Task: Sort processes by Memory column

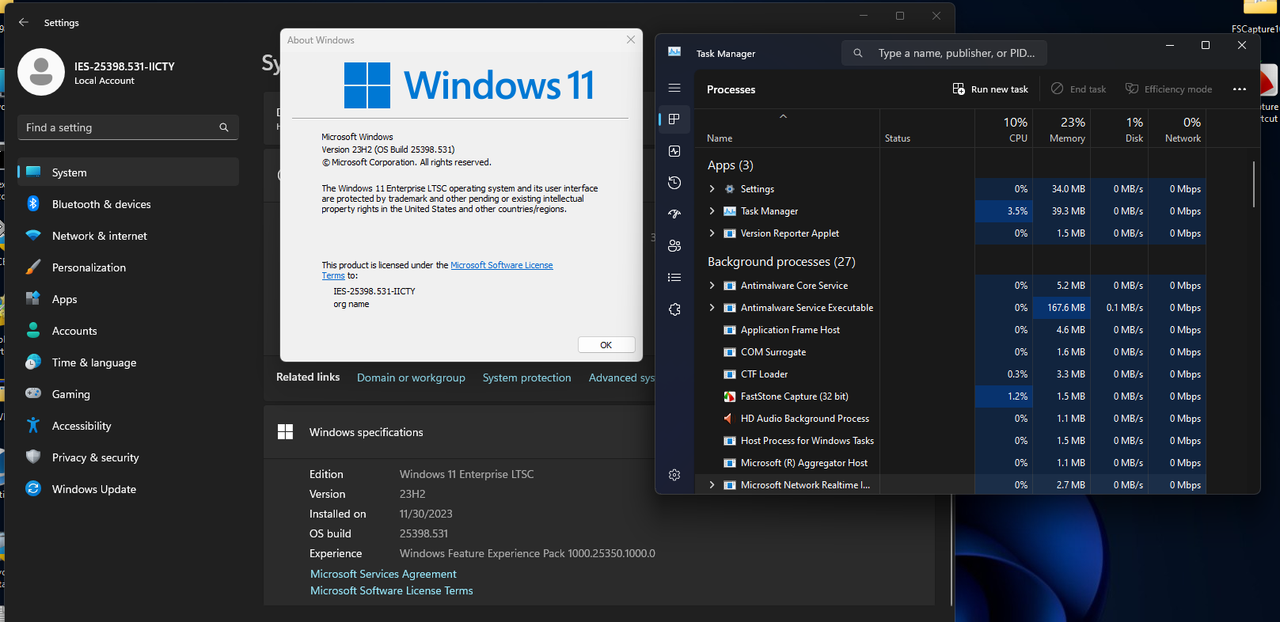Action: 1062,129
